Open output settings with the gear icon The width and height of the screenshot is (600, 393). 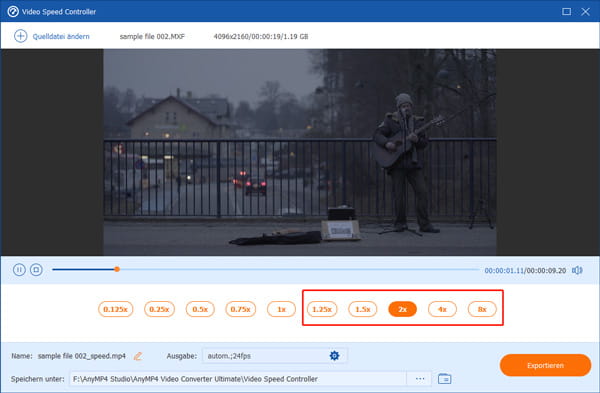tap(334, 356)
